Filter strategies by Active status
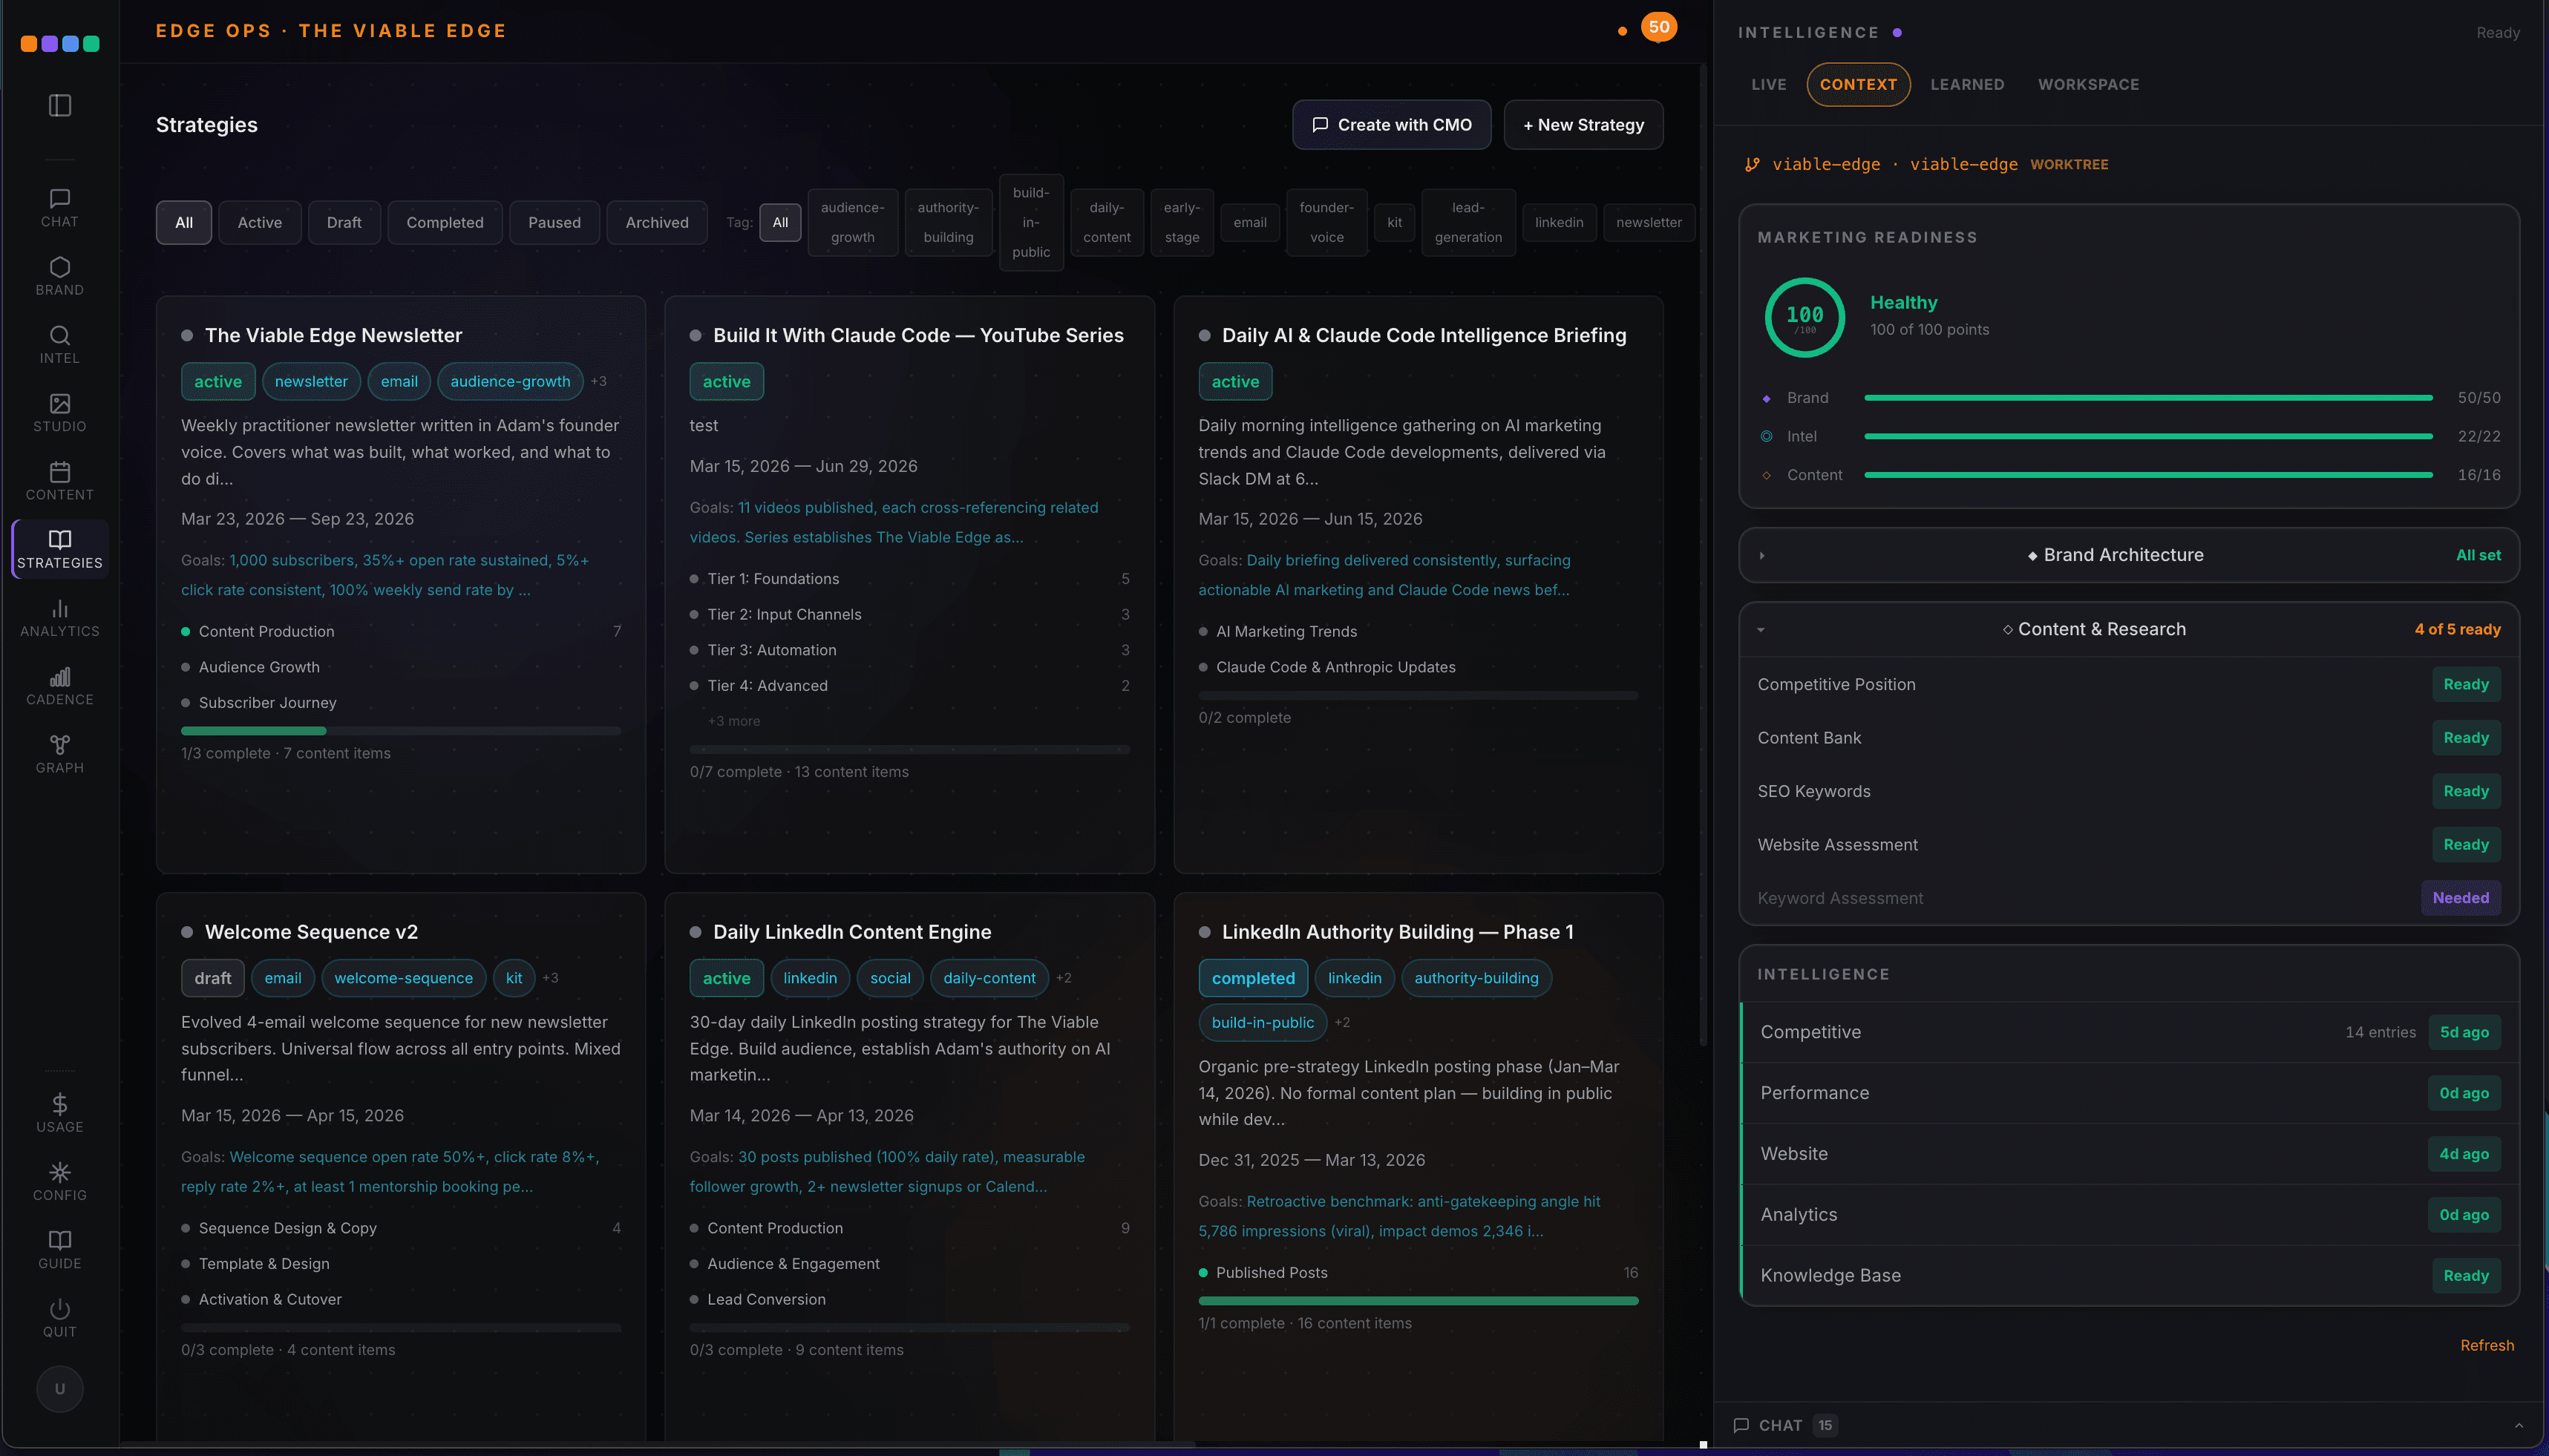2549x1456 pixels. pos(259,222)
